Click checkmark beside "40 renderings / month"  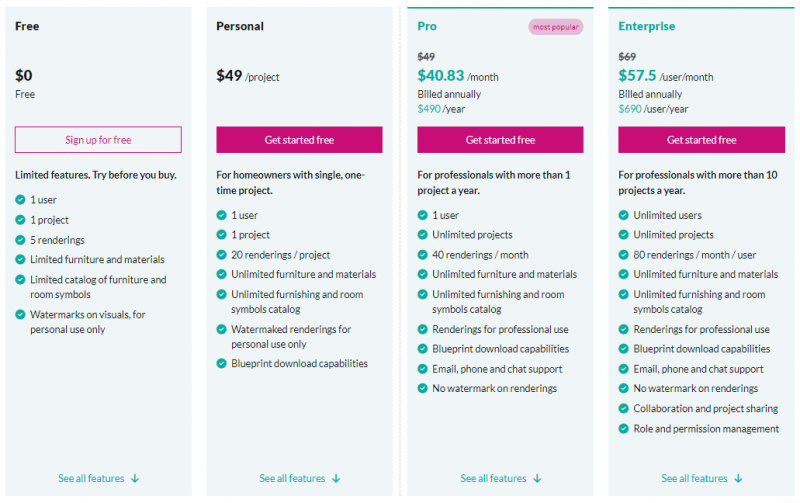423,255
